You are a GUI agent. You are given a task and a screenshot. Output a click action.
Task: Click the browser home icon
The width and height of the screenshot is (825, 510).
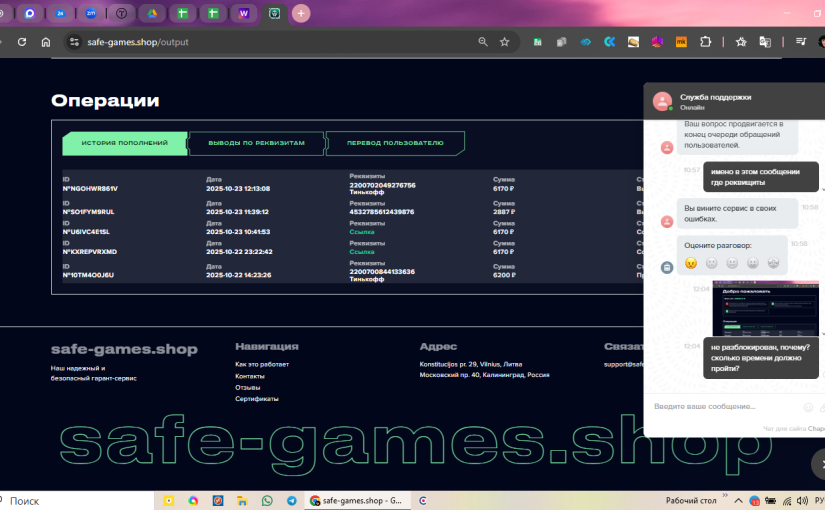pyautogui.click(x=46, y=42)
